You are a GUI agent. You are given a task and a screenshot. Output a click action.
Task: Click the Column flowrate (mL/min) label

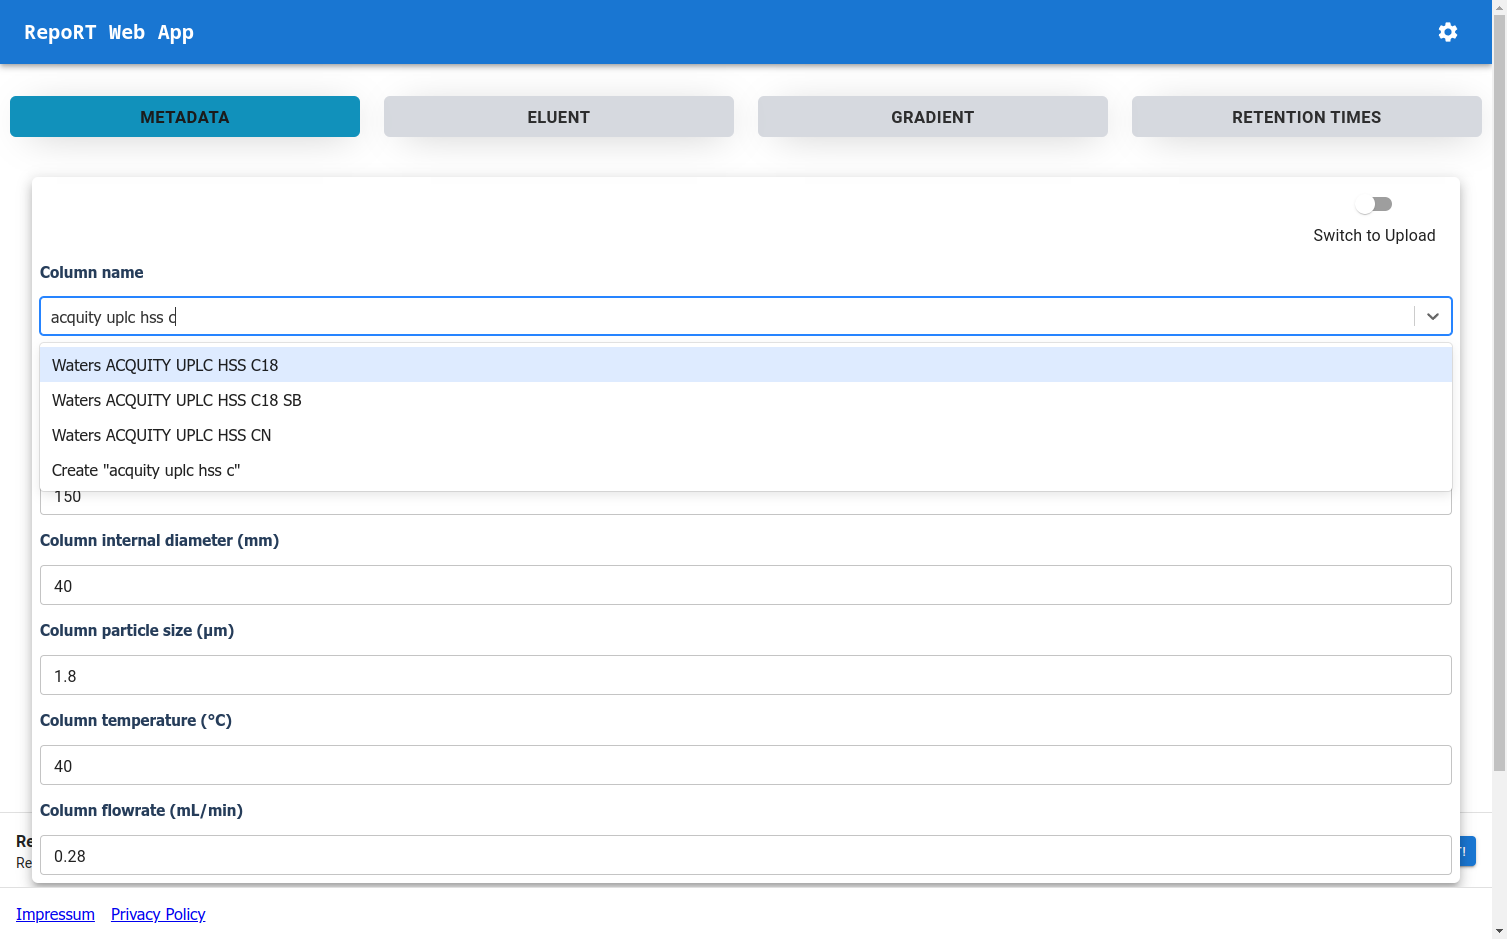tap(142, 810)
